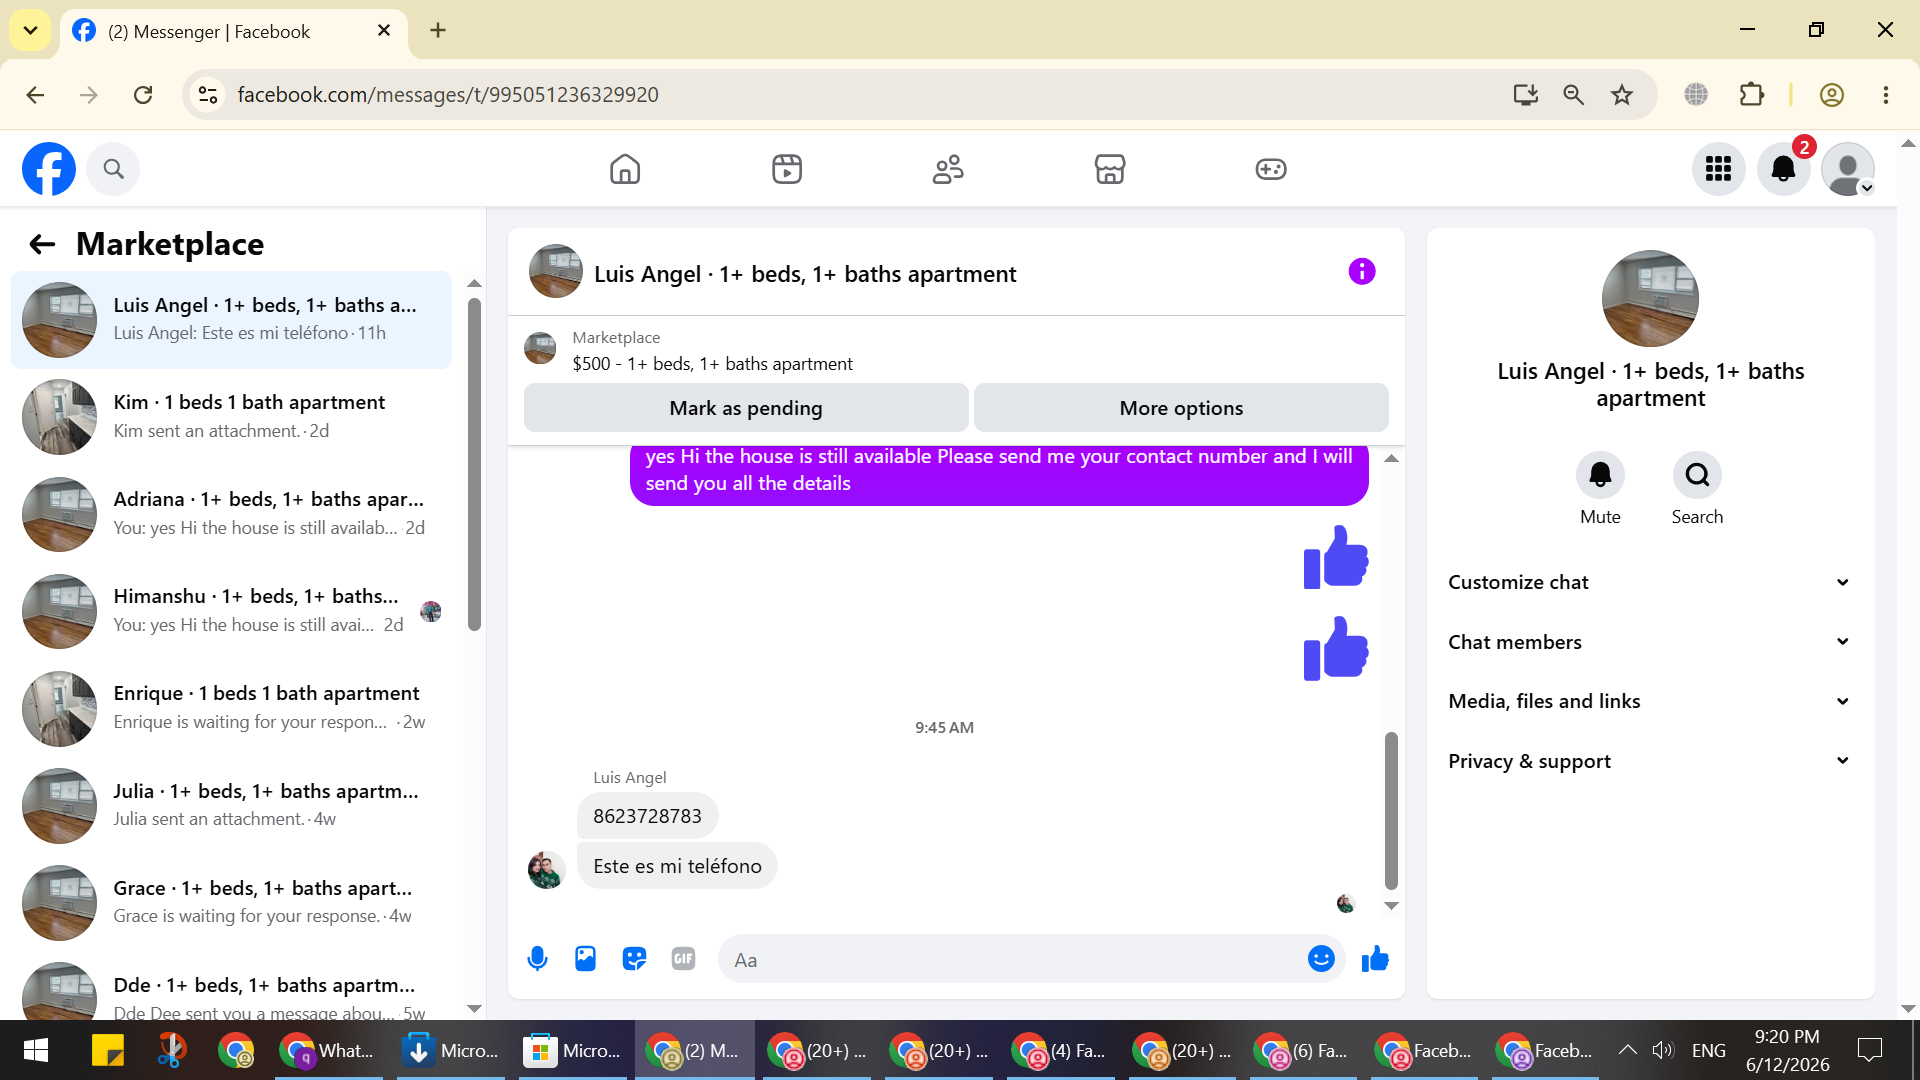Close the Messenger tab
Image resolution: width=1920 pixels, height=1080 pixels.
(384, 31)
